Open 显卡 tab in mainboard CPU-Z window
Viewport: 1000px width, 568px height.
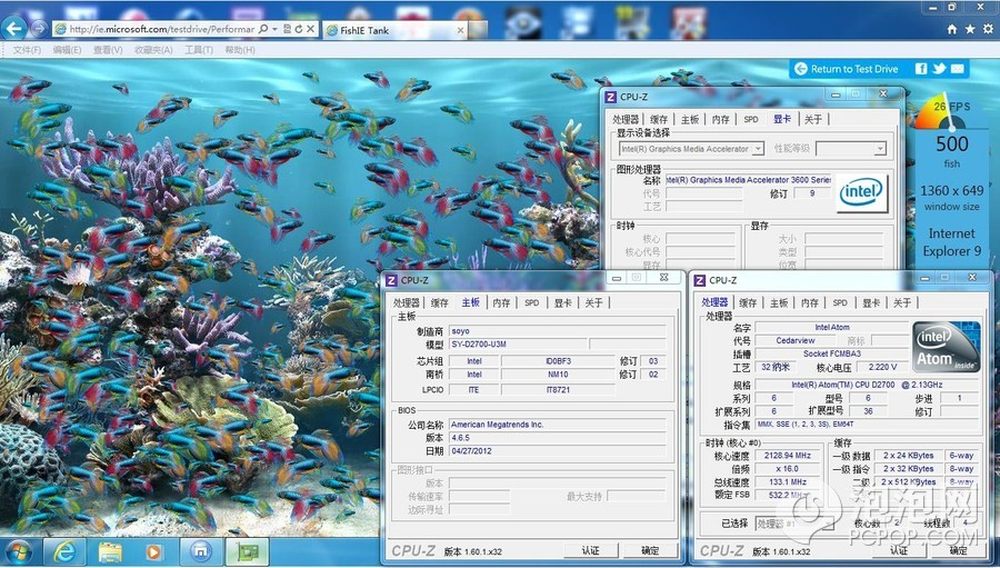pos(563,303)
